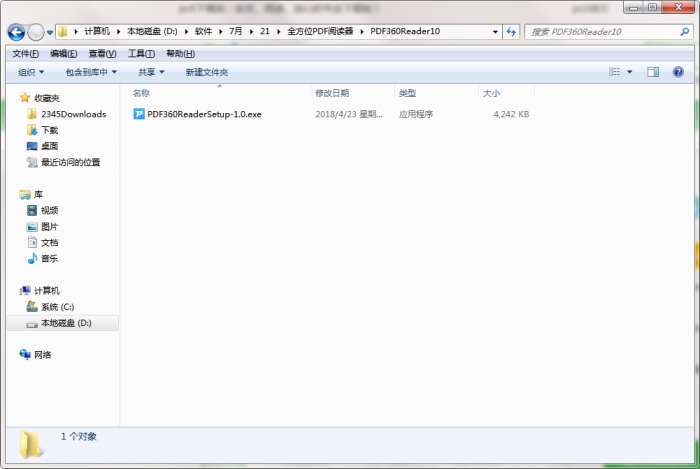Open the 查看(V) menu
This screenshot has width=700, height=469.
(102, 54)
